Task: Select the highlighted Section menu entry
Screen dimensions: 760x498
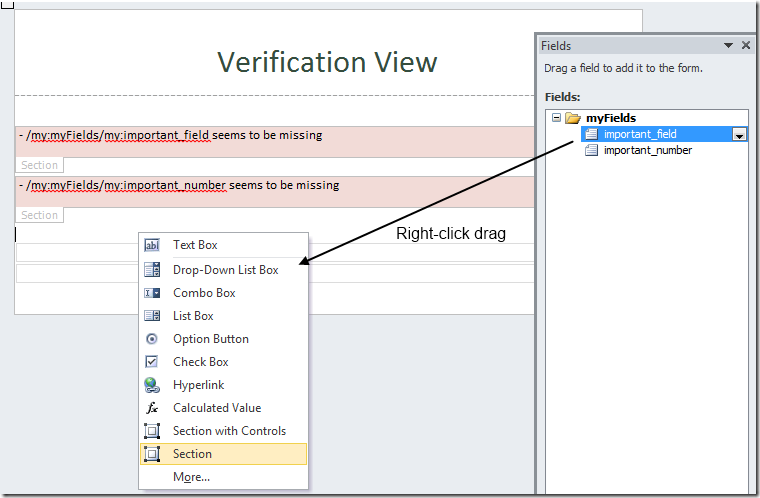Action: pyautogui.click(x=192, y=454)
